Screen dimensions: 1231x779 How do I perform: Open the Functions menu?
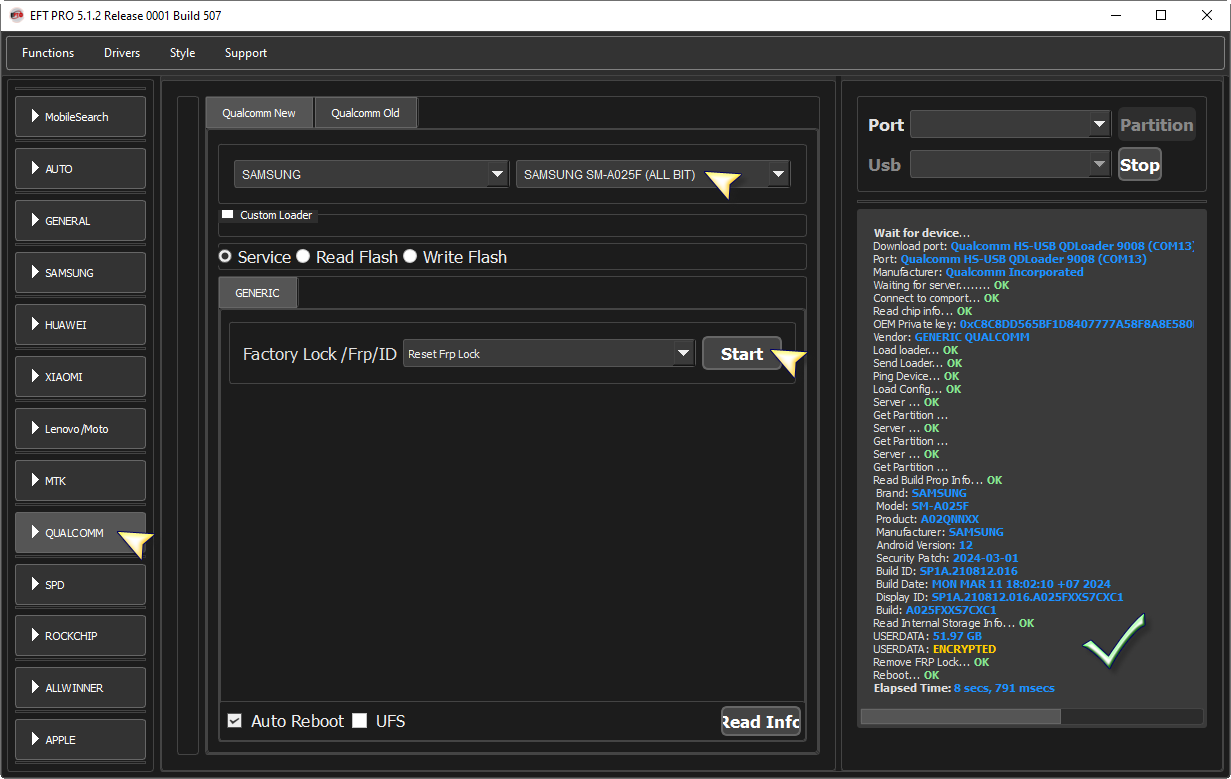click(48, 53)
